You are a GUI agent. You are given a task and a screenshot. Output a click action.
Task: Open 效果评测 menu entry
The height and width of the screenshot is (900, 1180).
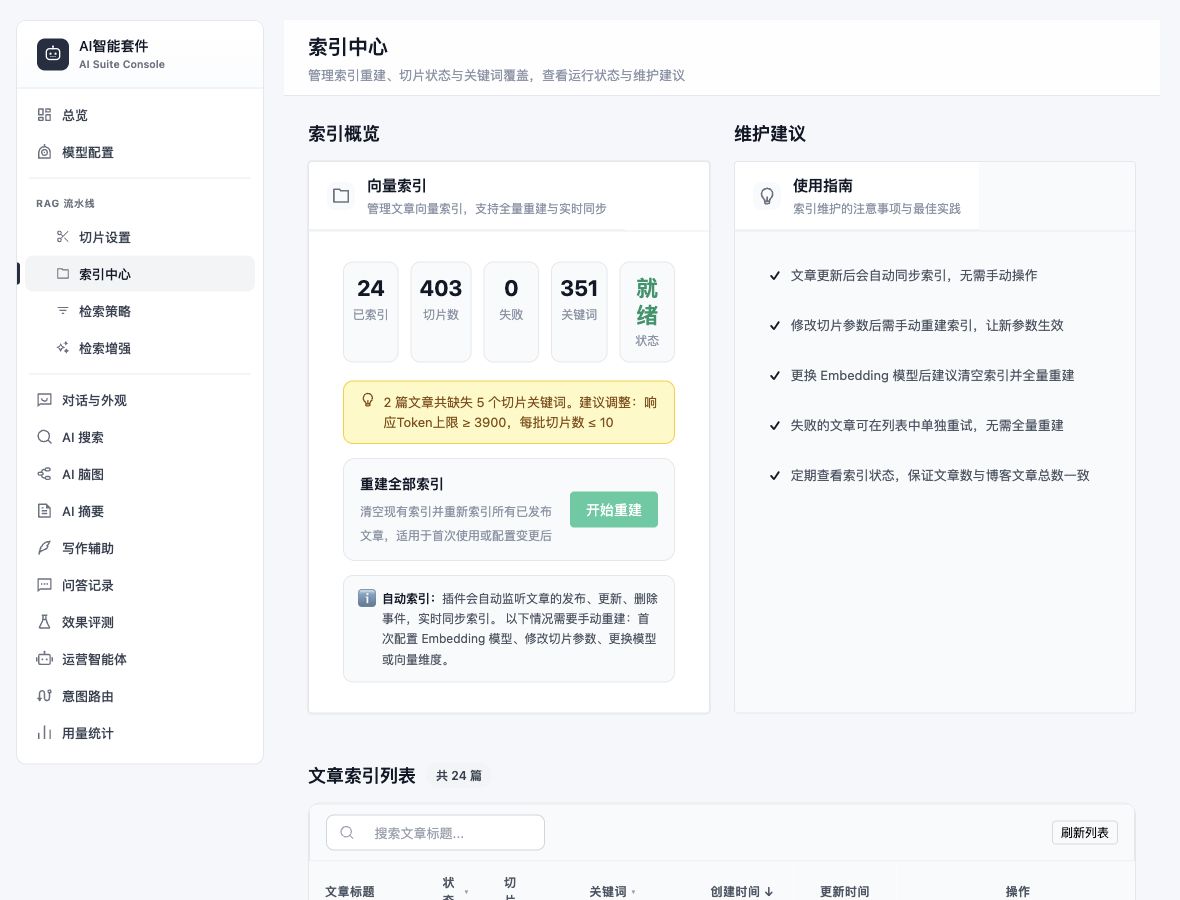(140, 622)
